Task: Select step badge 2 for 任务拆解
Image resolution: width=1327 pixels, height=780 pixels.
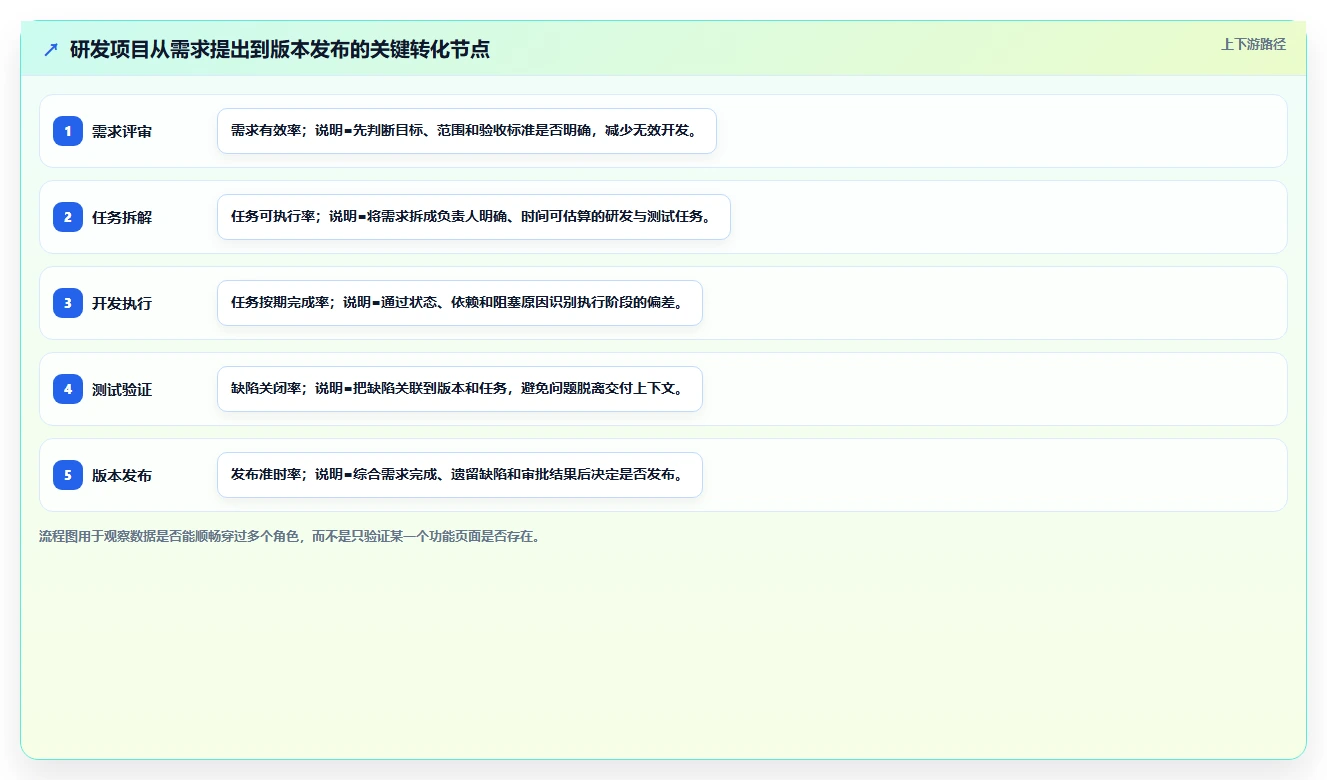Action: pyautogui.click(x=68, y=217)
